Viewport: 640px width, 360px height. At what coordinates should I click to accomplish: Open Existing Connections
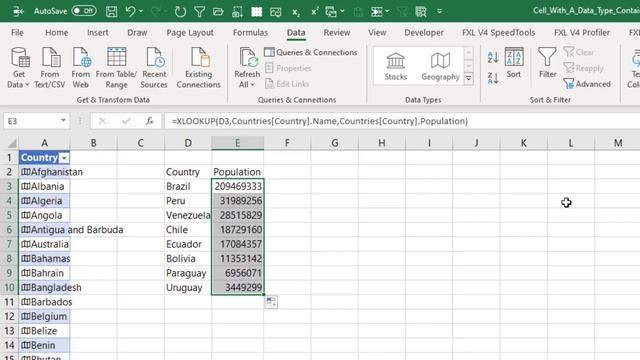[x=199, y=68]
